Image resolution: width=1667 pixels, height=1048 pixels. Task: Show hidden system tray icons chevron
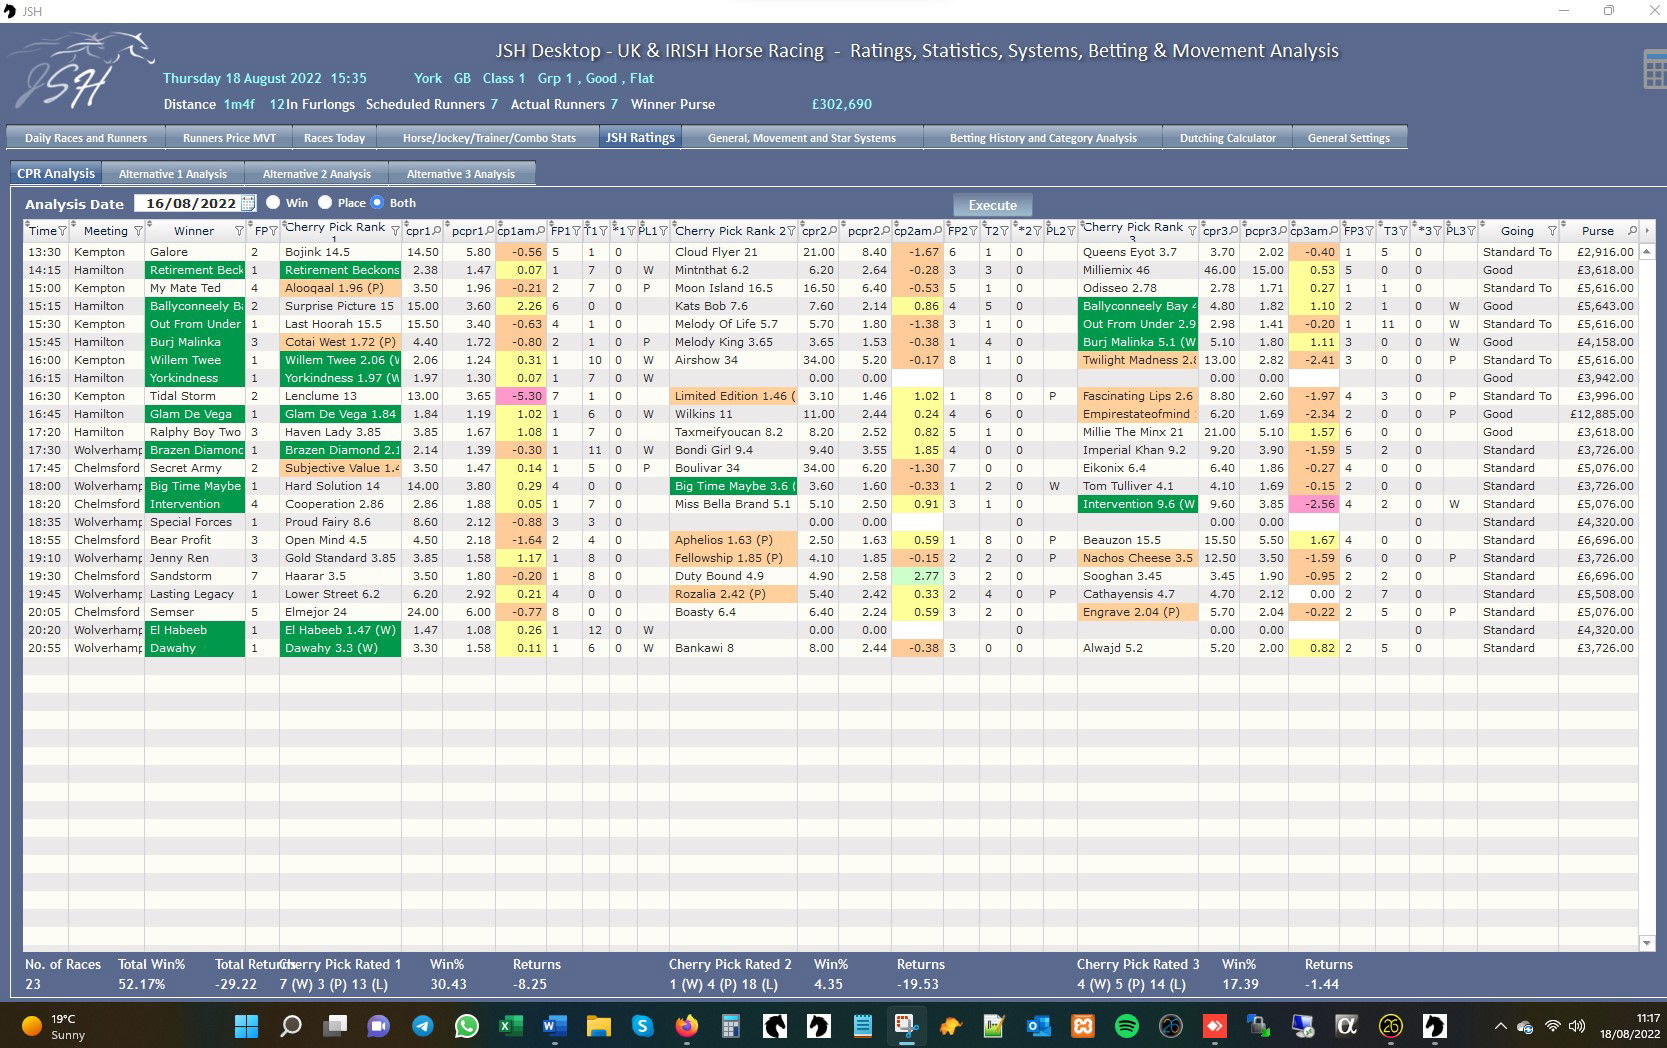point(1500,1026)
